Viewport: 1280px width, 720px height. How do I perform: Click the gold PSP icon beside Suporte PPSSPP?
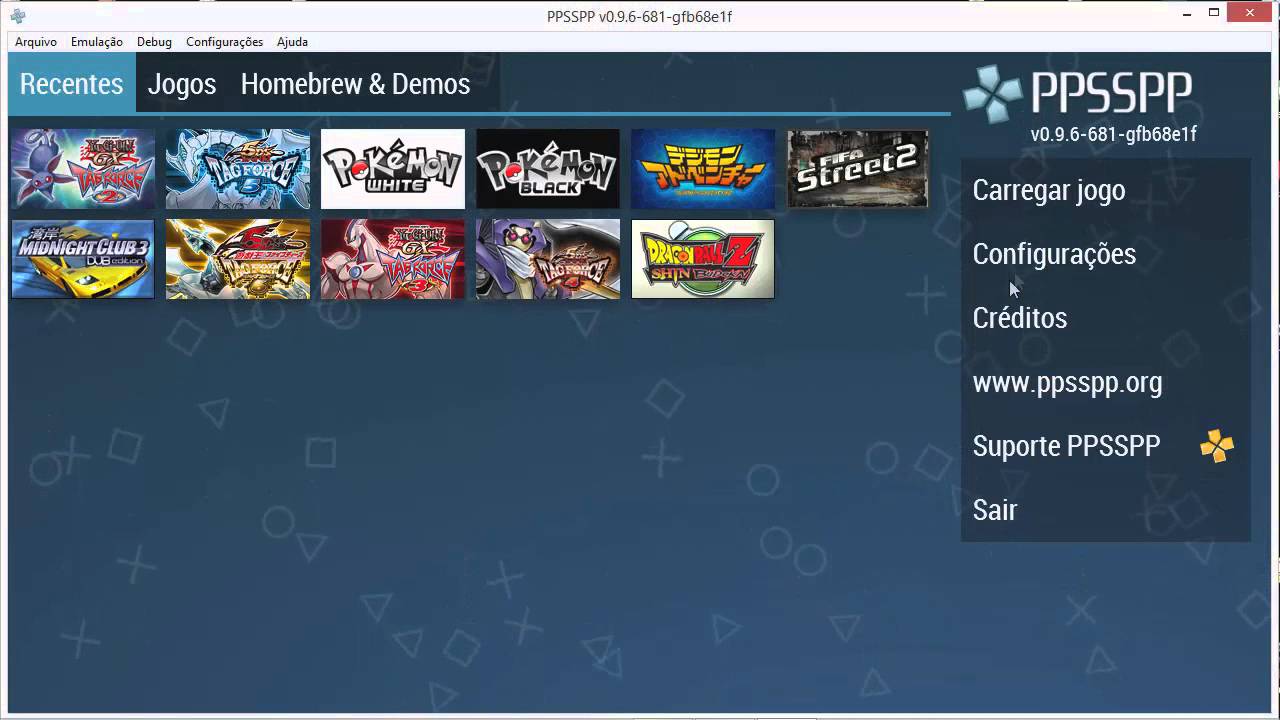point(1217,446)
